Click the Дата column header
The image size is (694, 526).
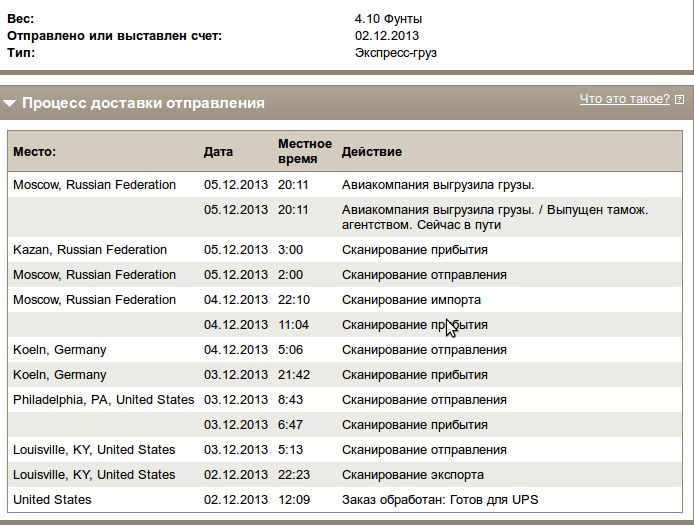pyautogui.click(x=218, y=152)
